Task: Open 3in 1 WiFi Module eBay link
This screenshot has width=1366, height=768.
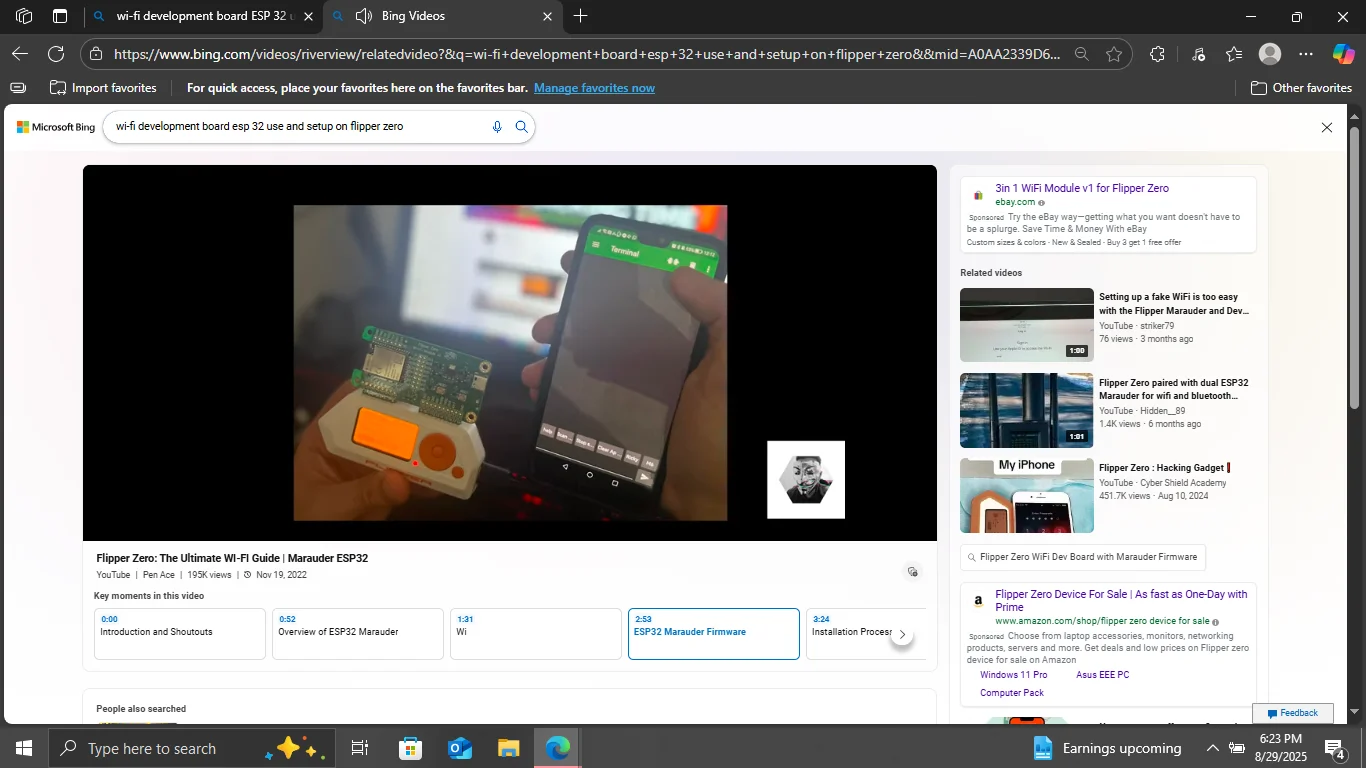Action: pos(1082,188)
